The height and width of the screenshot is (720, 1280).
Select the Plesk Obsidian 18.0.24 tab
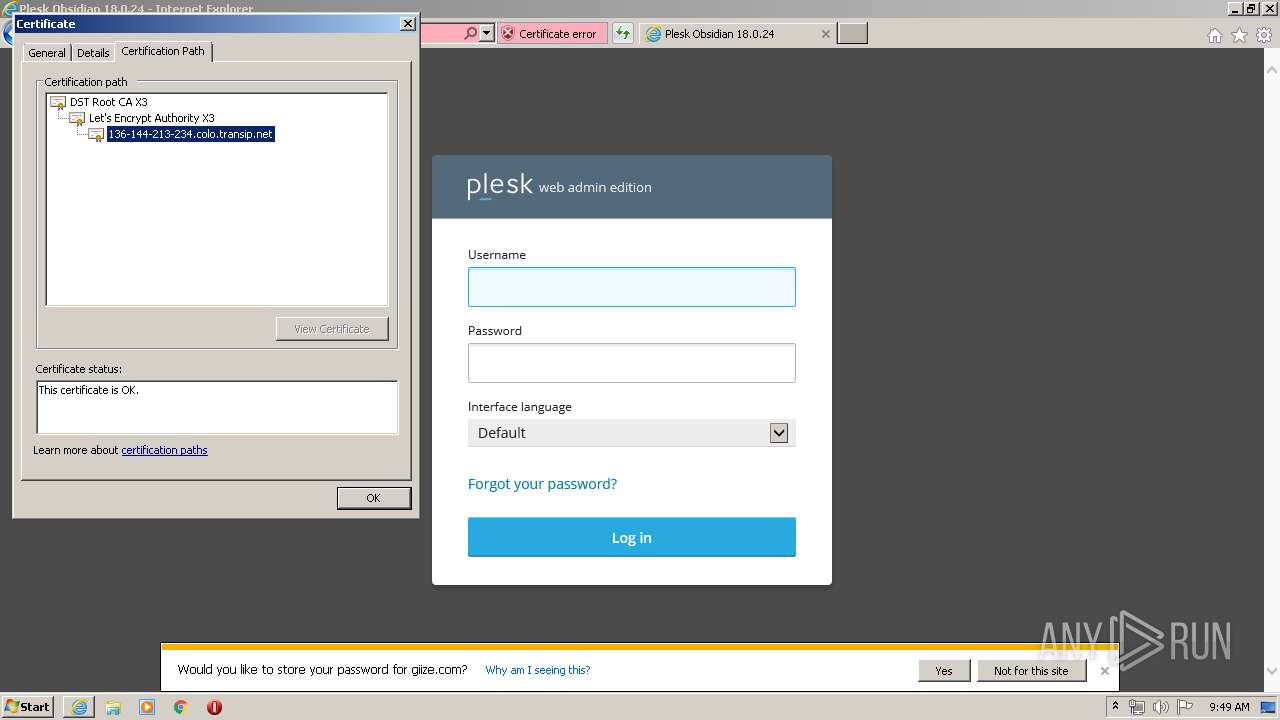pos(737,33)
